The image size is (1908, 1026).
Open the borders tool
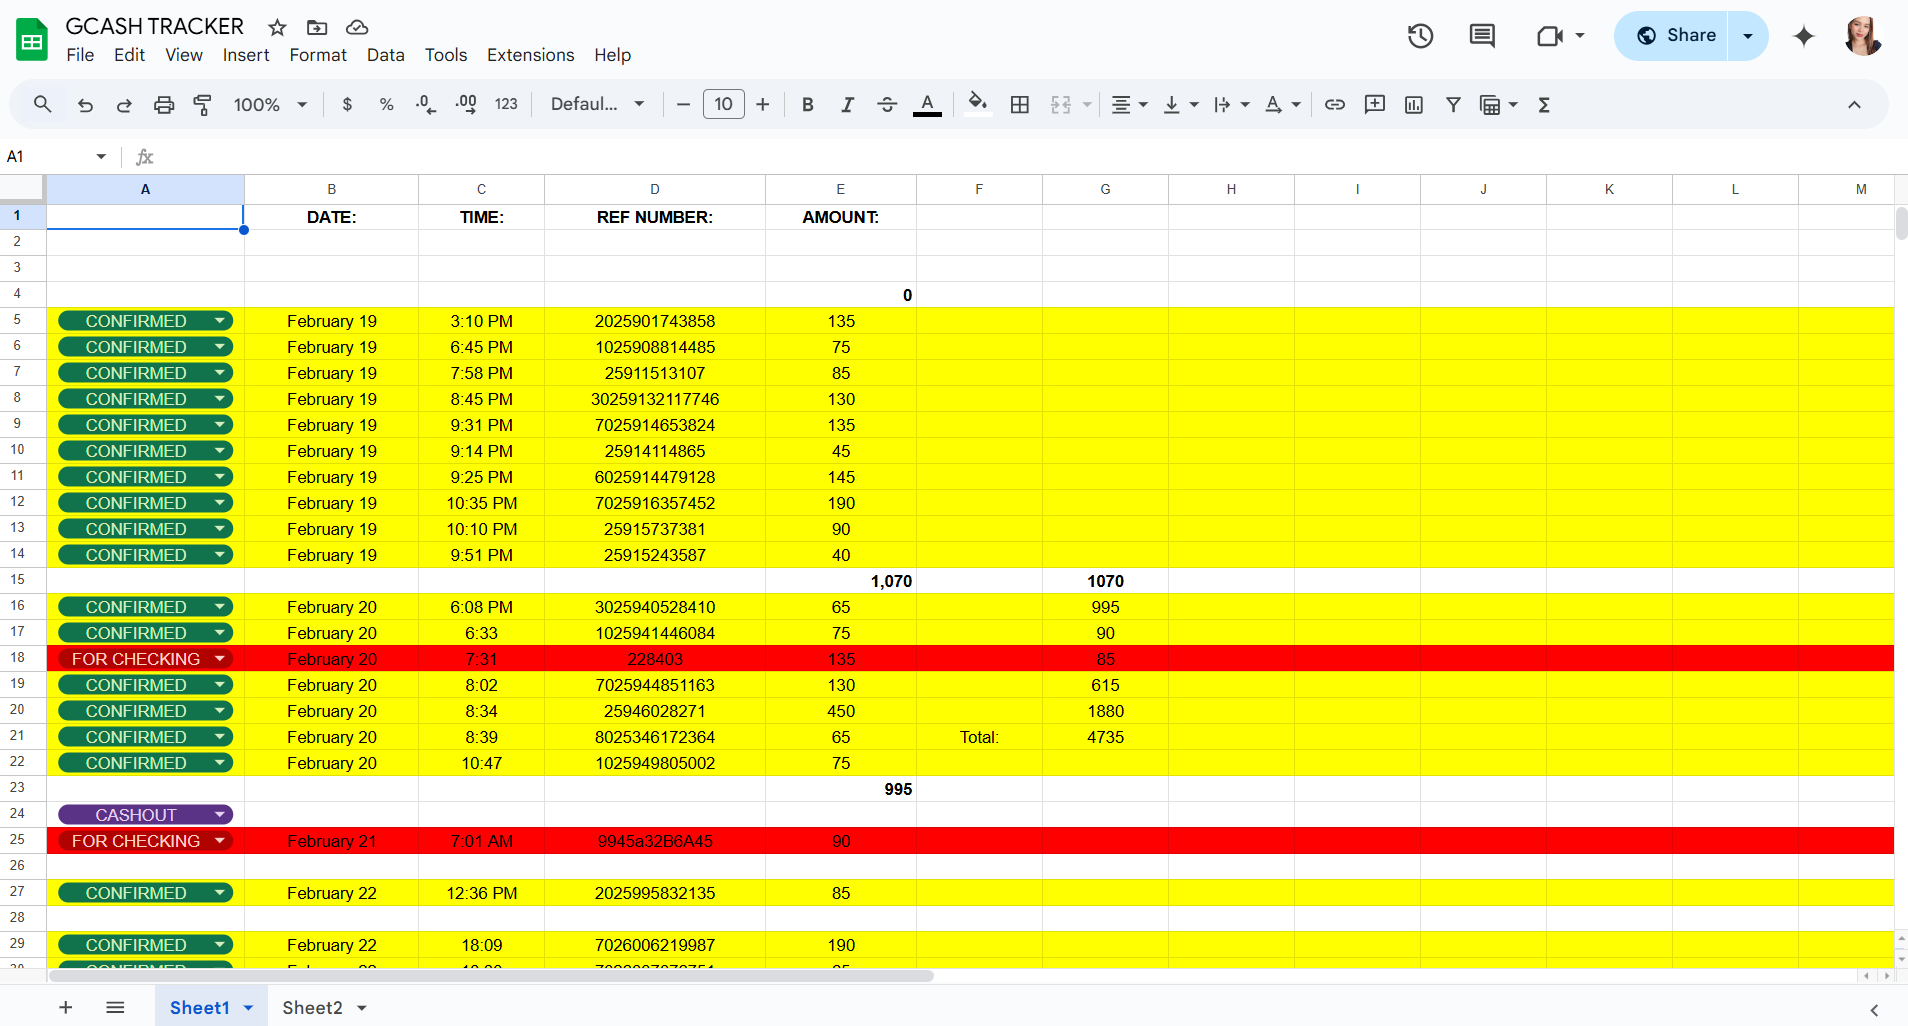1020,104
